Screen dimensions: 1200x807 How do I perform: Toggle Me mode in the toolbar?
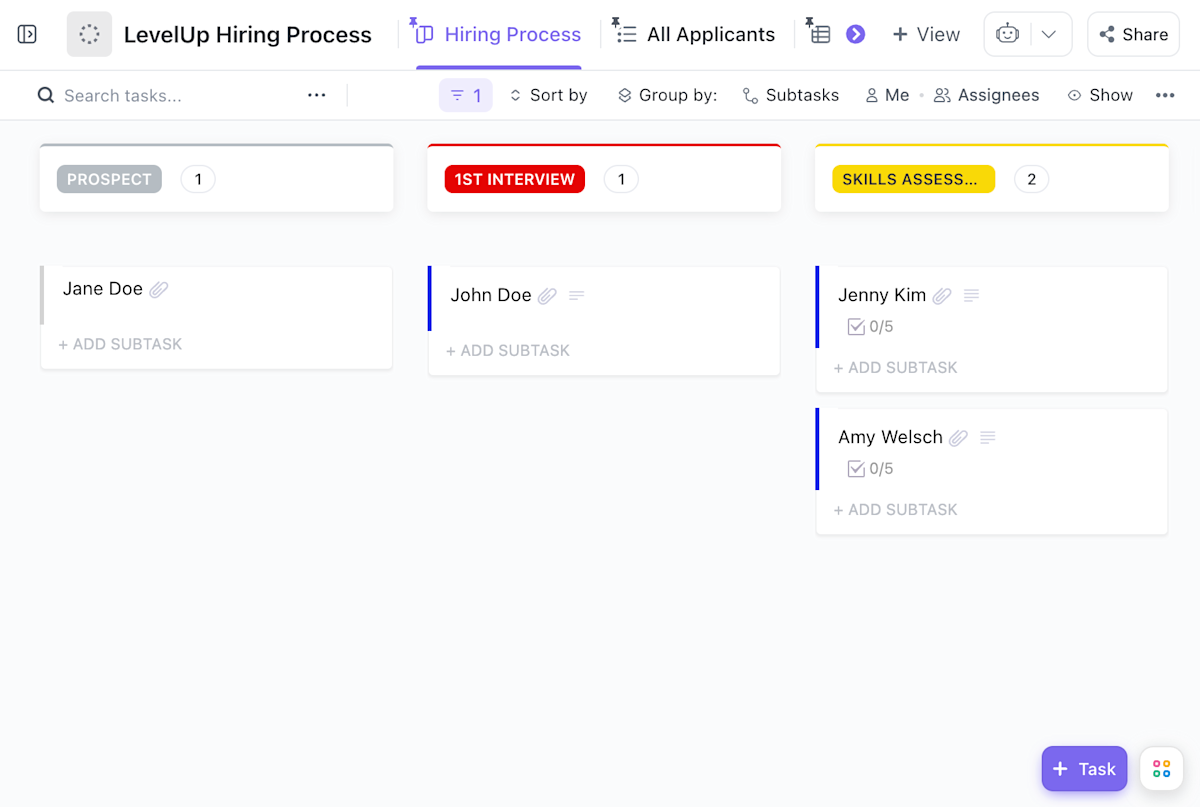(x=886, y=95)
